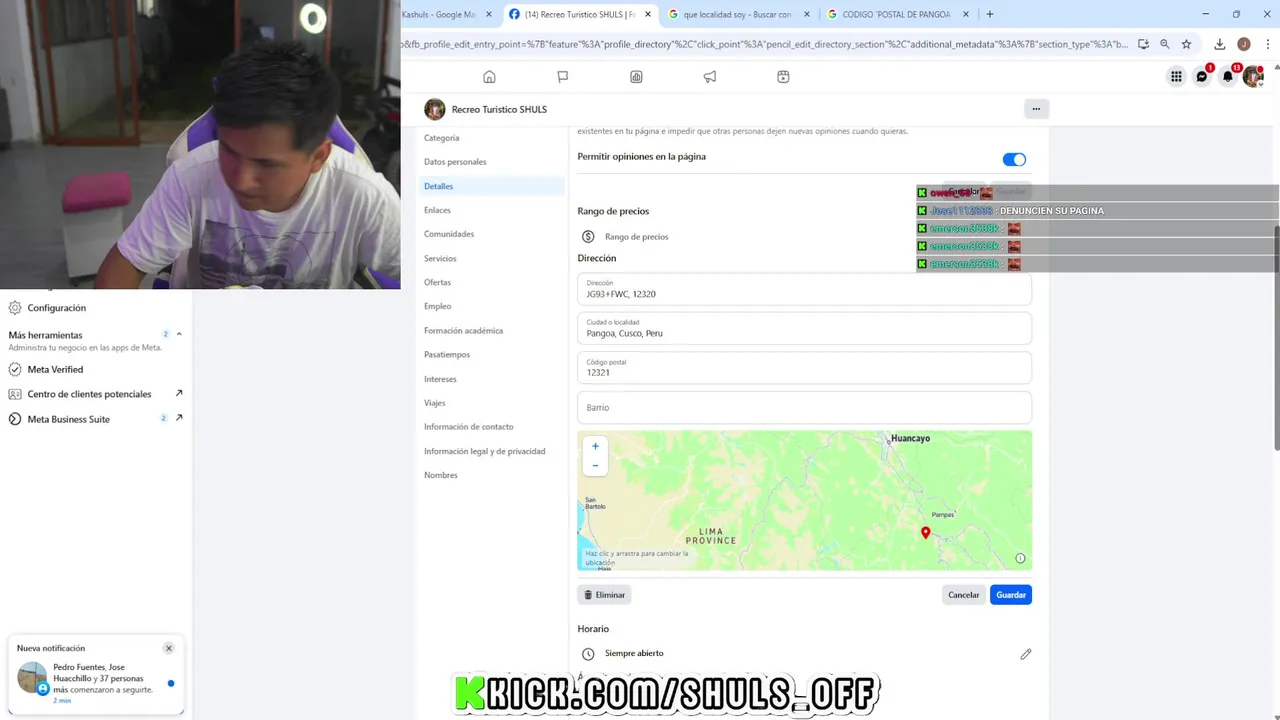Open the insights chart icon
Screen dimensions: 1280x720
(x=636, y=77)
